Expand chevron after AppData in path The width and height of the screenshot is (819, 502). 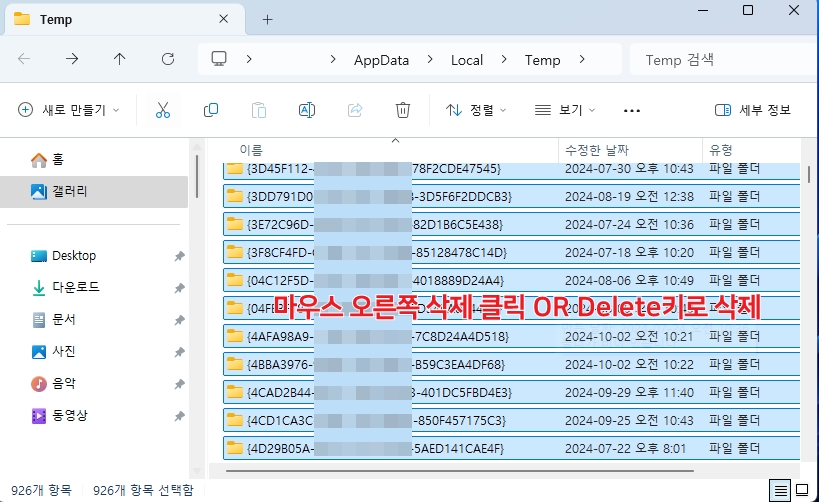coord(430,59)
